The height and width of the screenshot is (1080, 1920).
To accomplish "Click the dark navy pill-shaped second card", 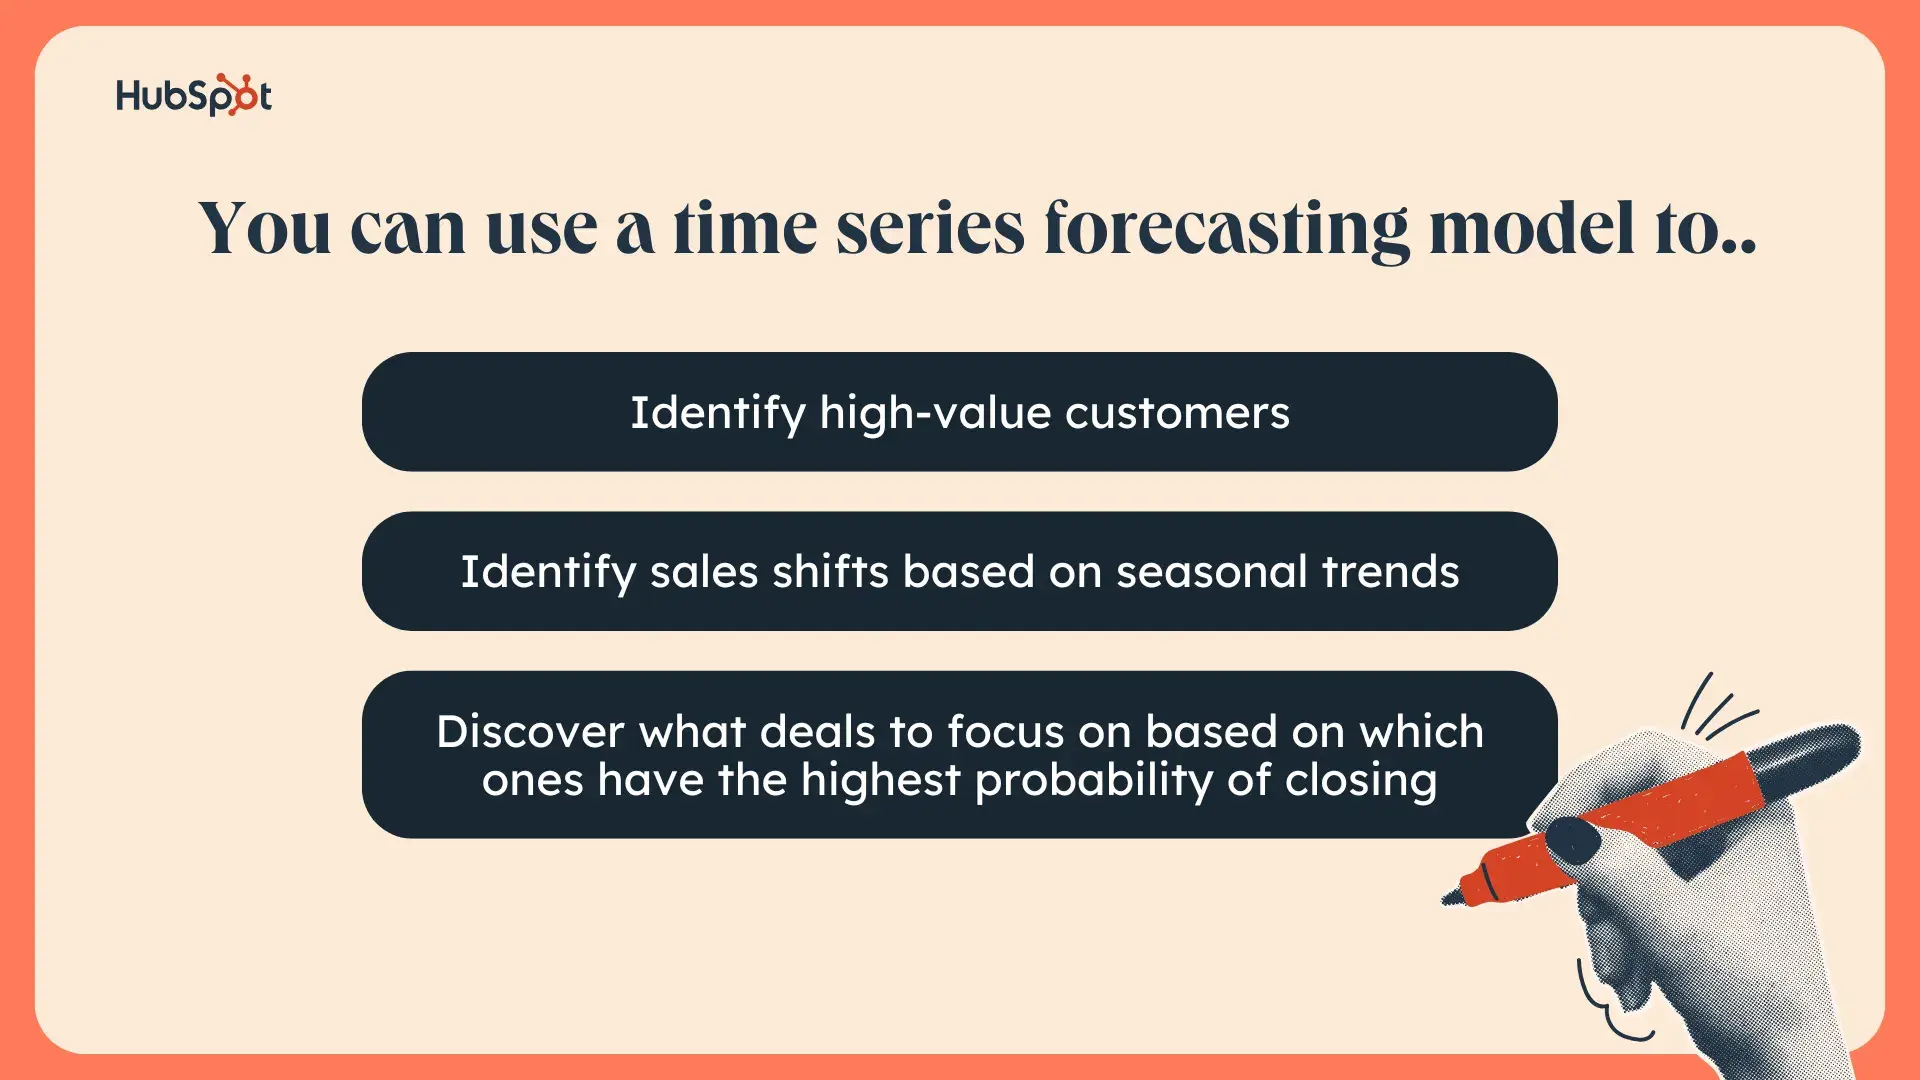I will pyautogui.click(x=960, y=571).
